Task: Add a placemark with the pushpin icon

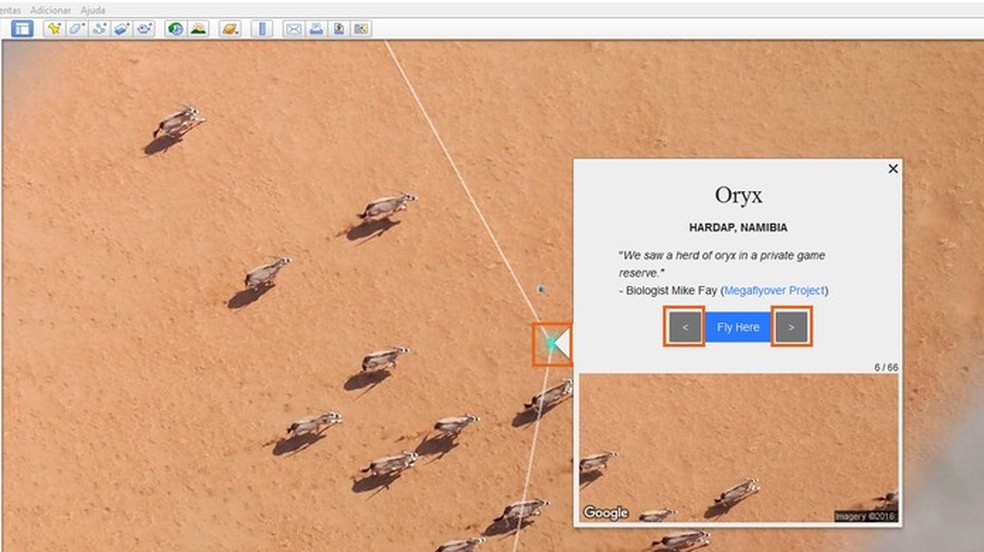Action: point(54,29)
